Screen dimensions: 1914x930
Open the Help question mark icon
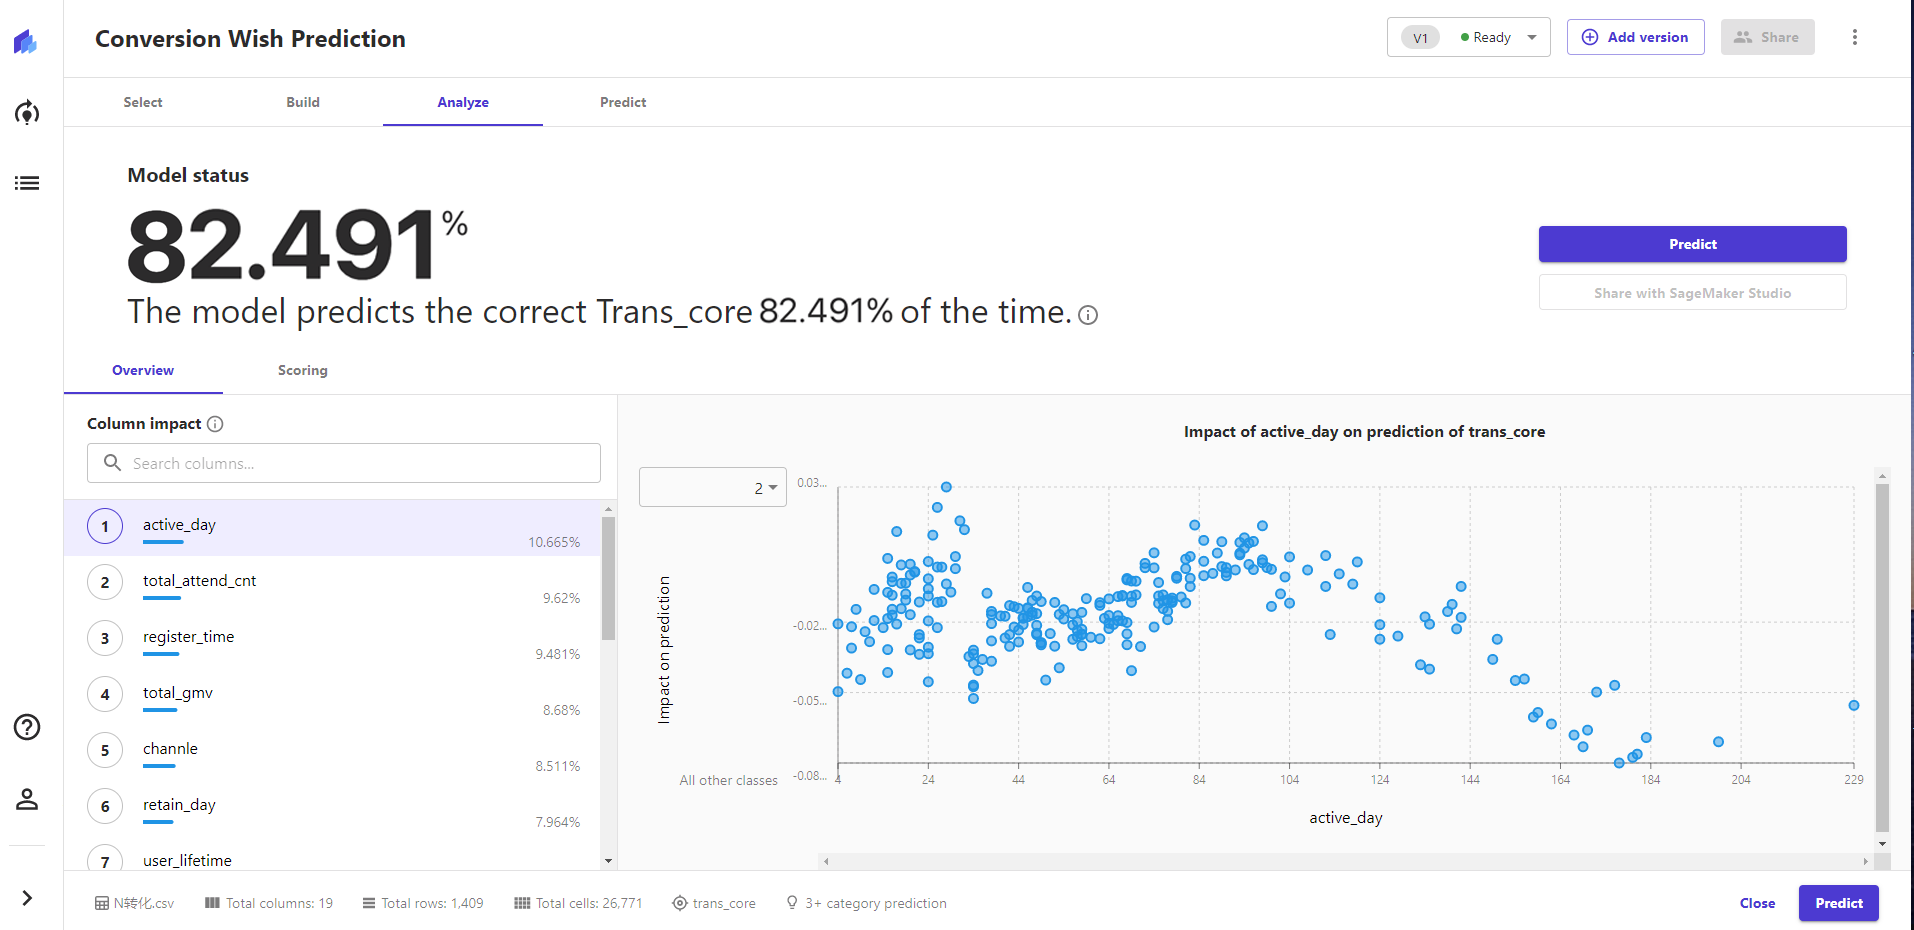27,727
